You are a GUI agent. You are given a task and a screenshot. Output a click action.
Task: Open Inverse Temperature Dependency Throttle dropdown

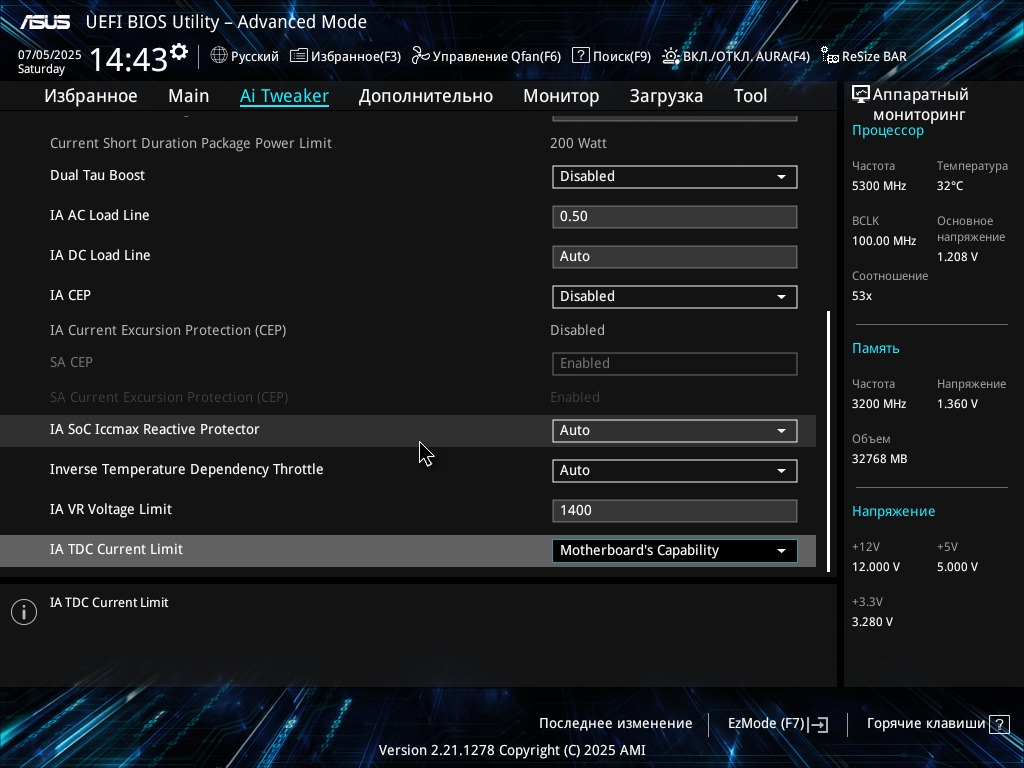coord(675,471)
